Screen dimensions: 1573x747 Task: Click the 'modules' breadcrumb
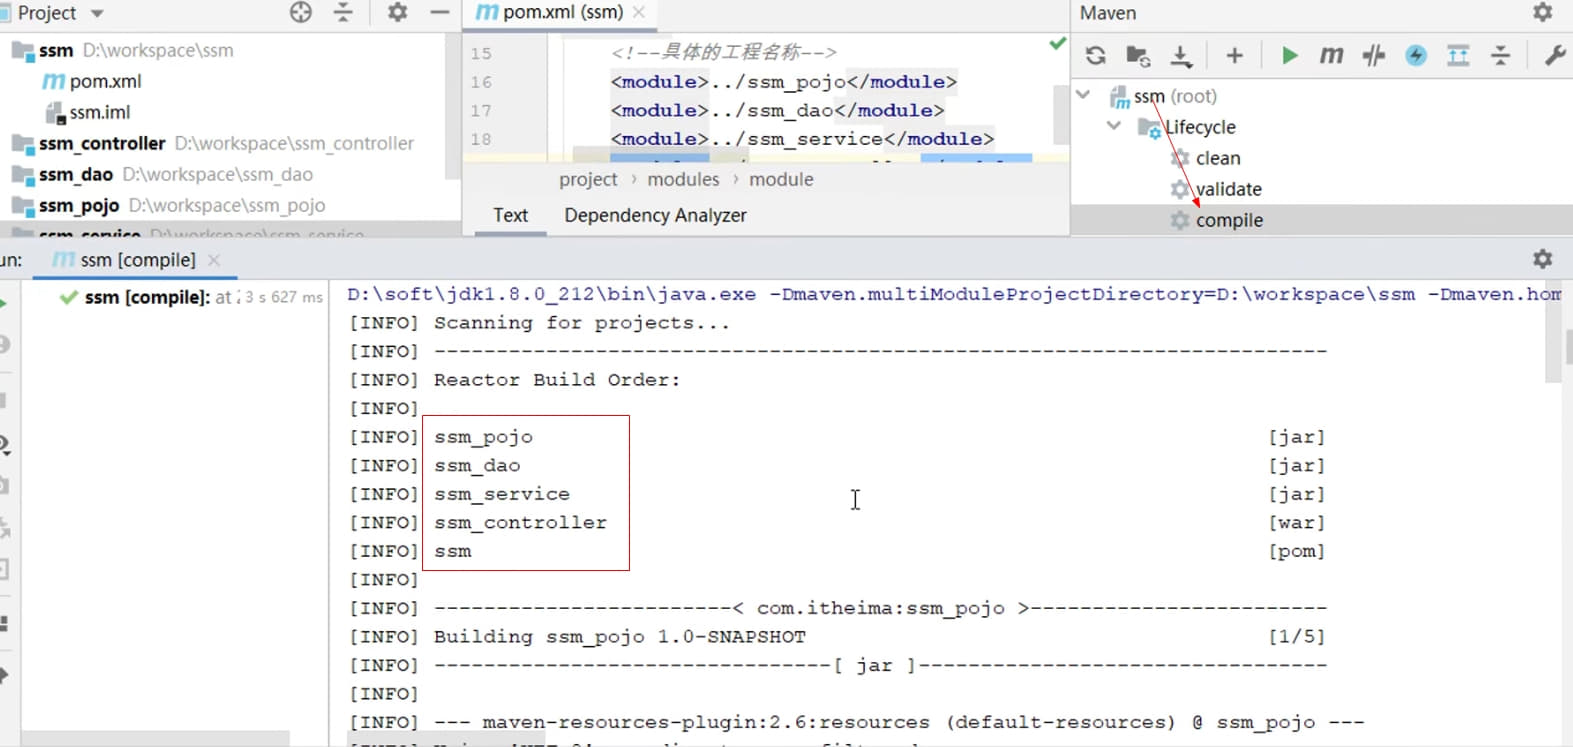point(683,179)
